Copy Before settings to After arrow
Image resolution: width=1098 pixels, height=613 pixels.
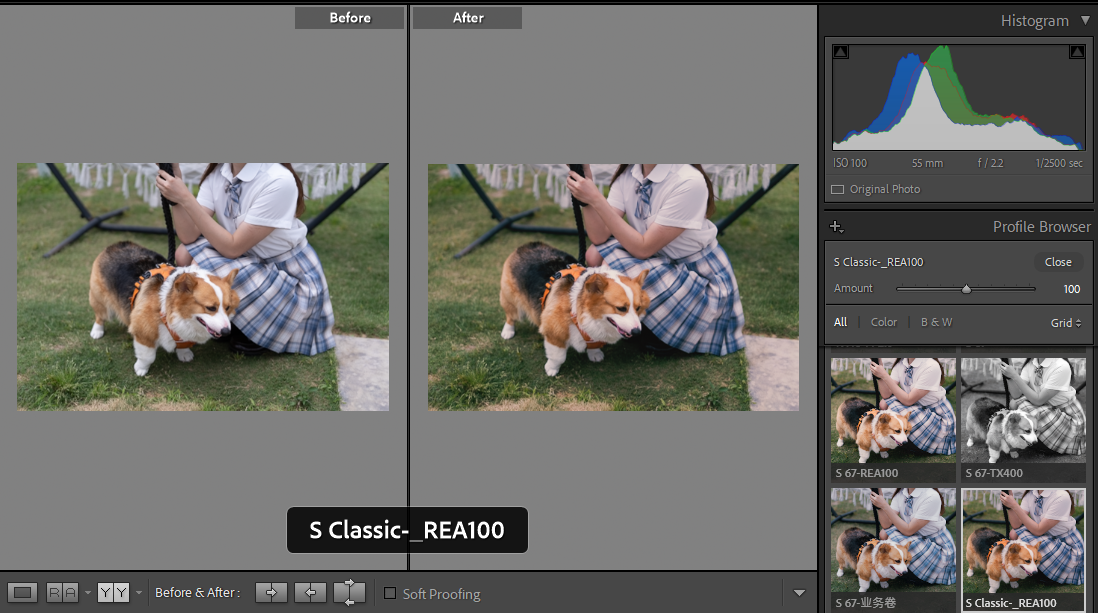tap(271, 593)
